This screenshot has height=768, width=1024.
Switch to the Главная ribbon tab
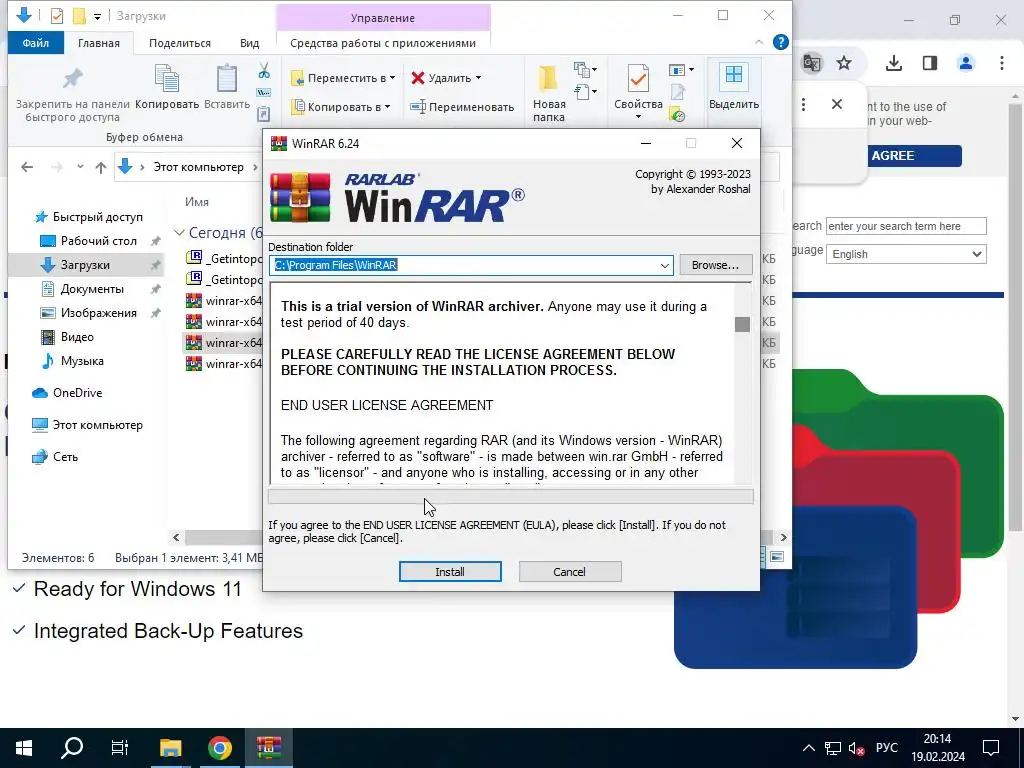(x=99, y=43)
